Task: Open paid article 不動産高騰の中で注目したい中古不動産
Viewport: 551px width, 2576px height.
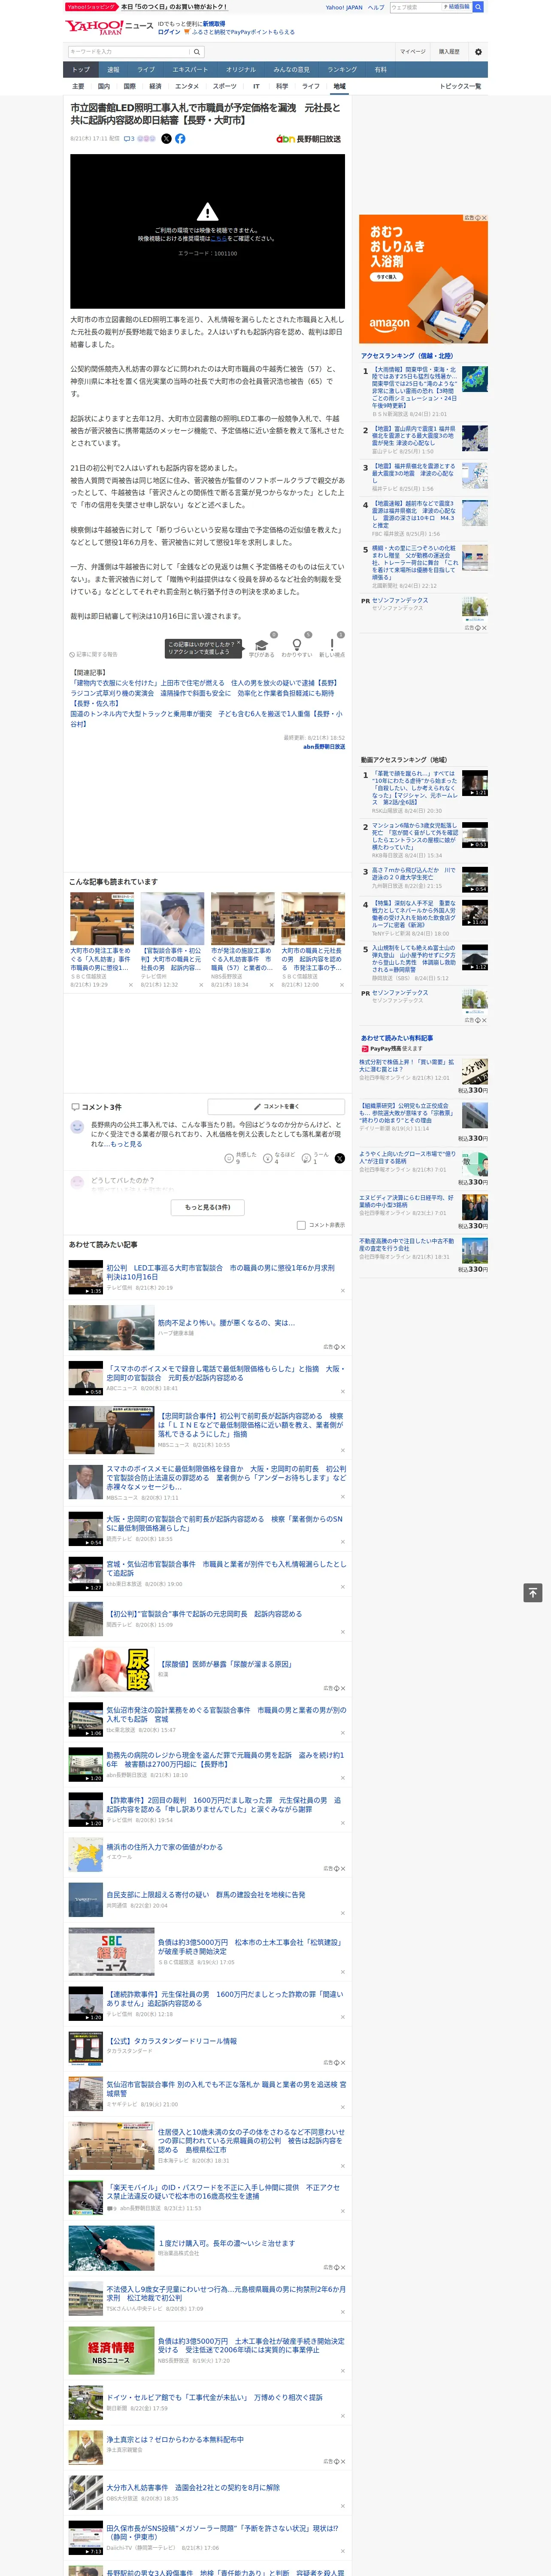Action: pyautogui.click(x=406, y=1245)
